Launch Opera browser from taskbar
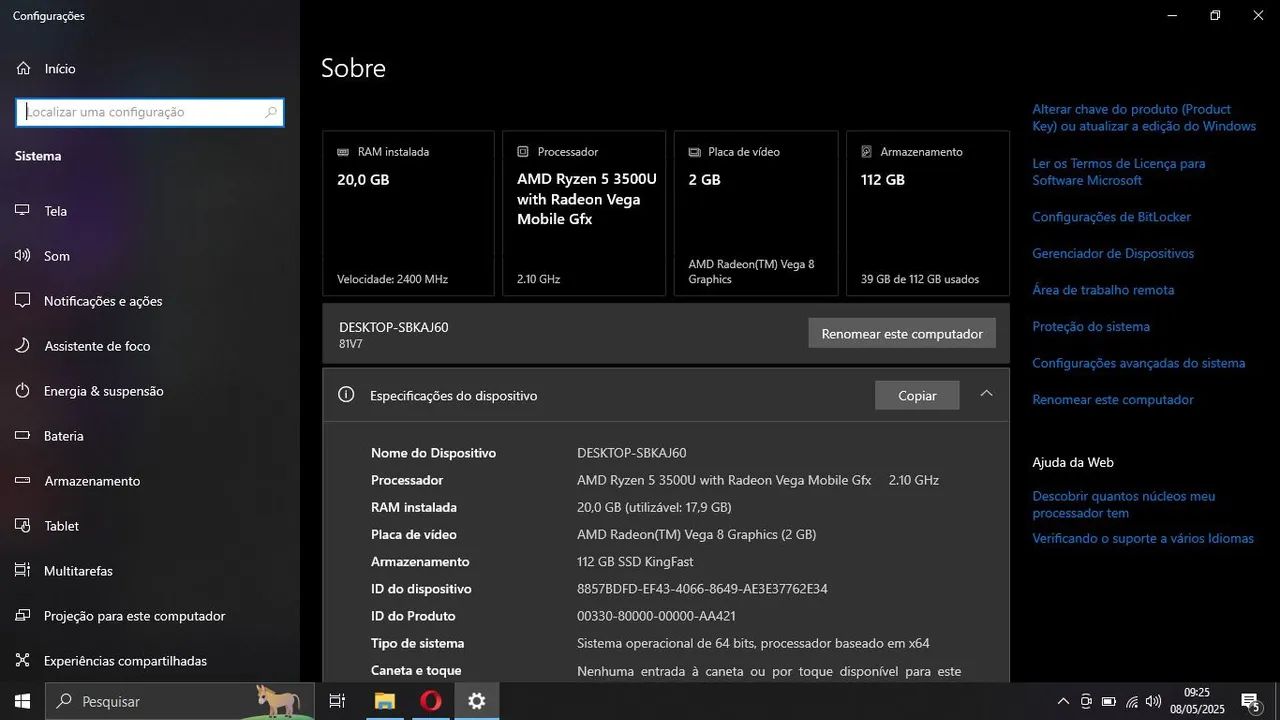The height and width of the screenshot is (720, 1280). click(x=431, y=701)
